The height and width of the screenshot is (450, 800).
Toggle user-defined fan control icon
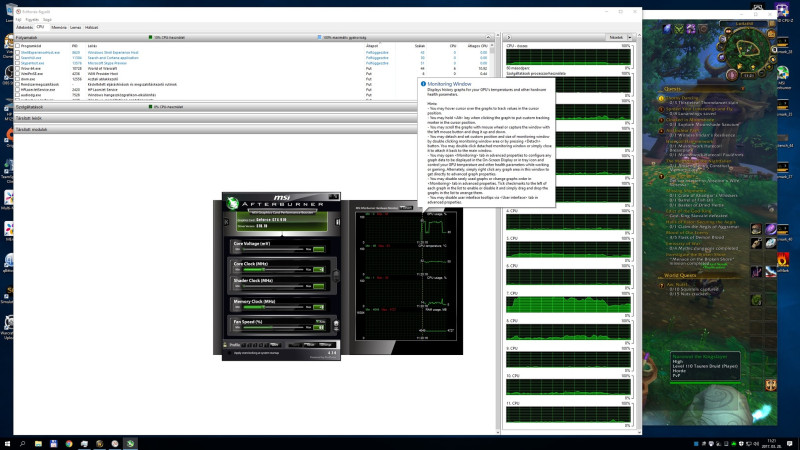point(336,324)
